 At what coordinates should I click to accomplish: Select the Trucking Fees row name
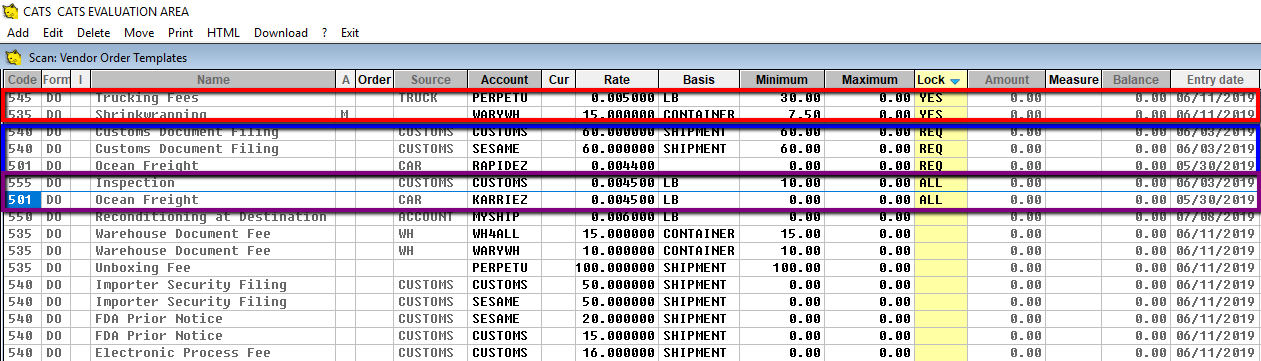[x=147, y=98]
